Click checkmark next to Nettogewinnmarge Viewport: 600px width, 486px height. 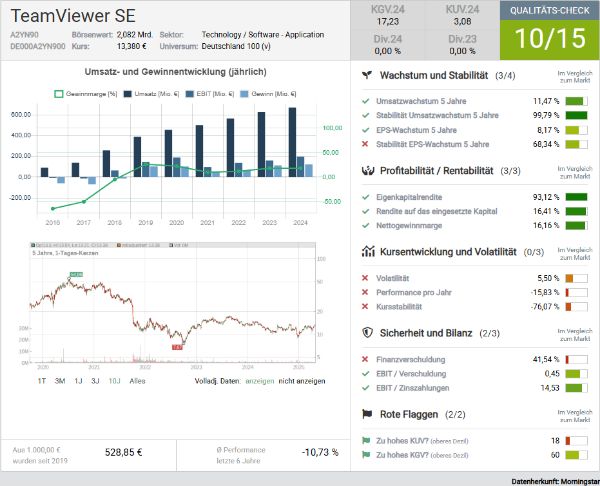click(x=365, y=226)
